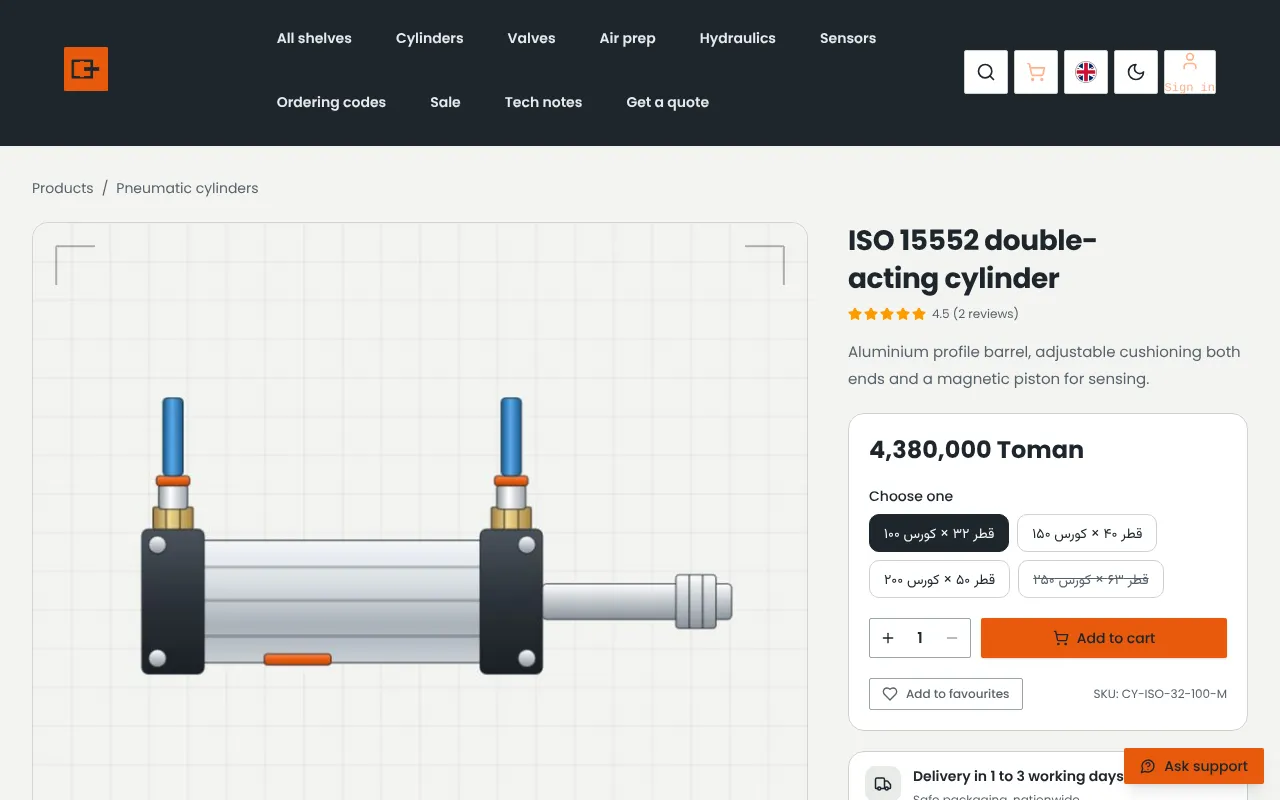Select the قطر ۳۲ × کورس ۱۰۰ option
This screenshot has height=800, width=1280.
pos(939,533)
